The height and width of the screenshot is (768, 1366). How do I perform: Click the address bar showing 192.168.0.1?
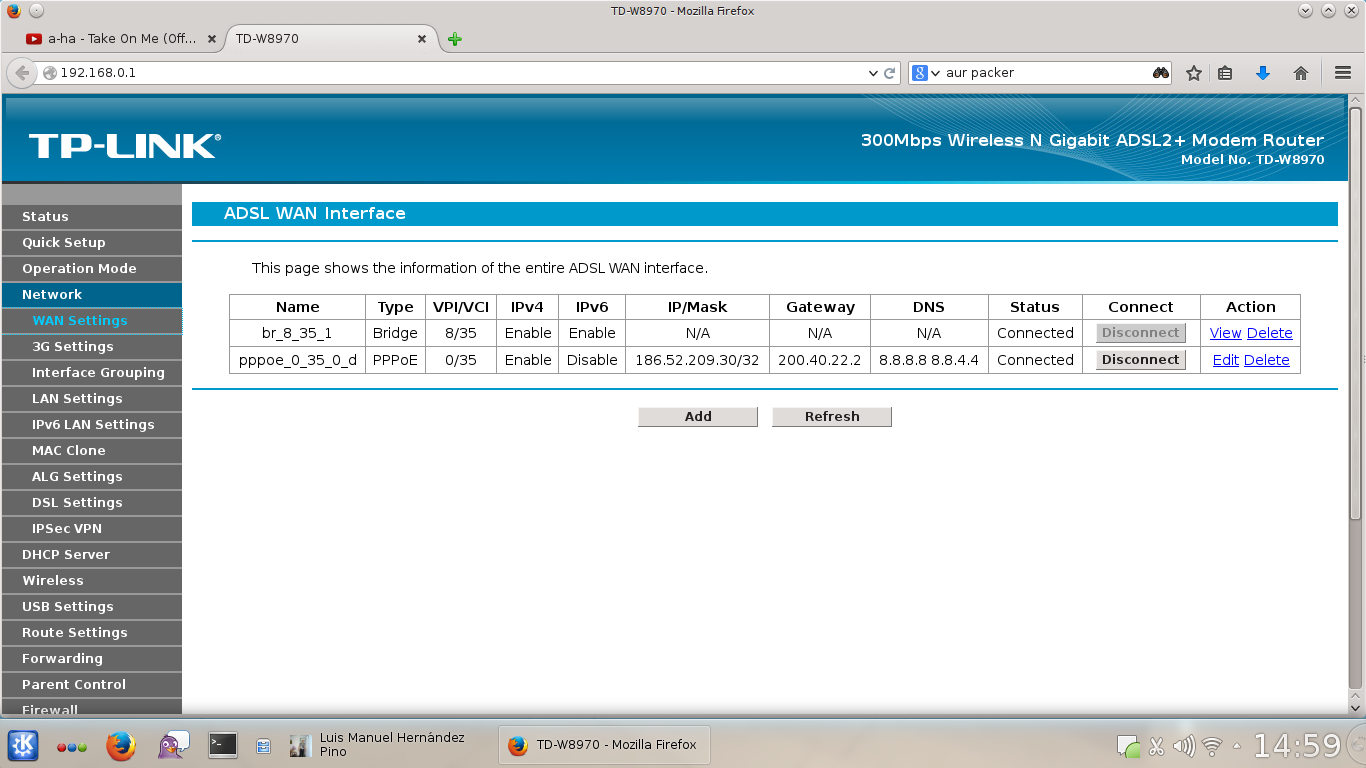pyautogui.click(x=460, y=73)
